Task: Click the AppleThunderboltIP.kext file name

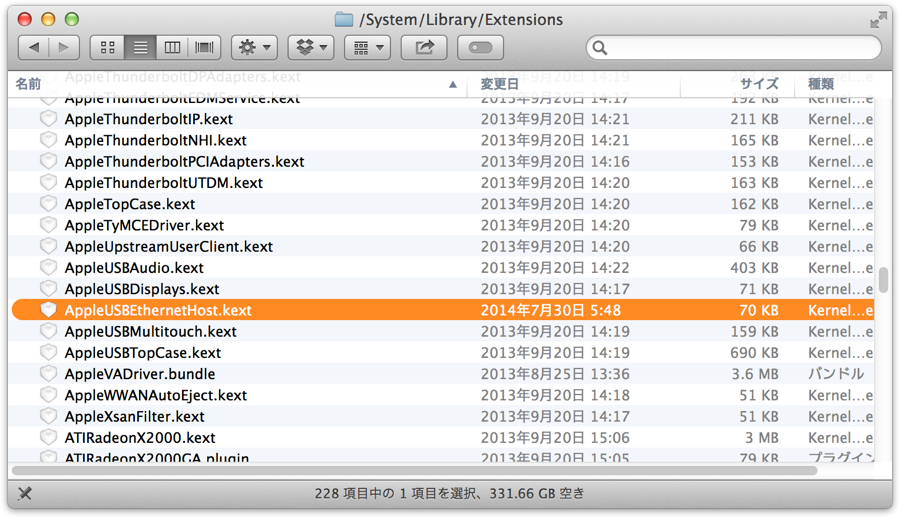Action: (x=149, y=119)
